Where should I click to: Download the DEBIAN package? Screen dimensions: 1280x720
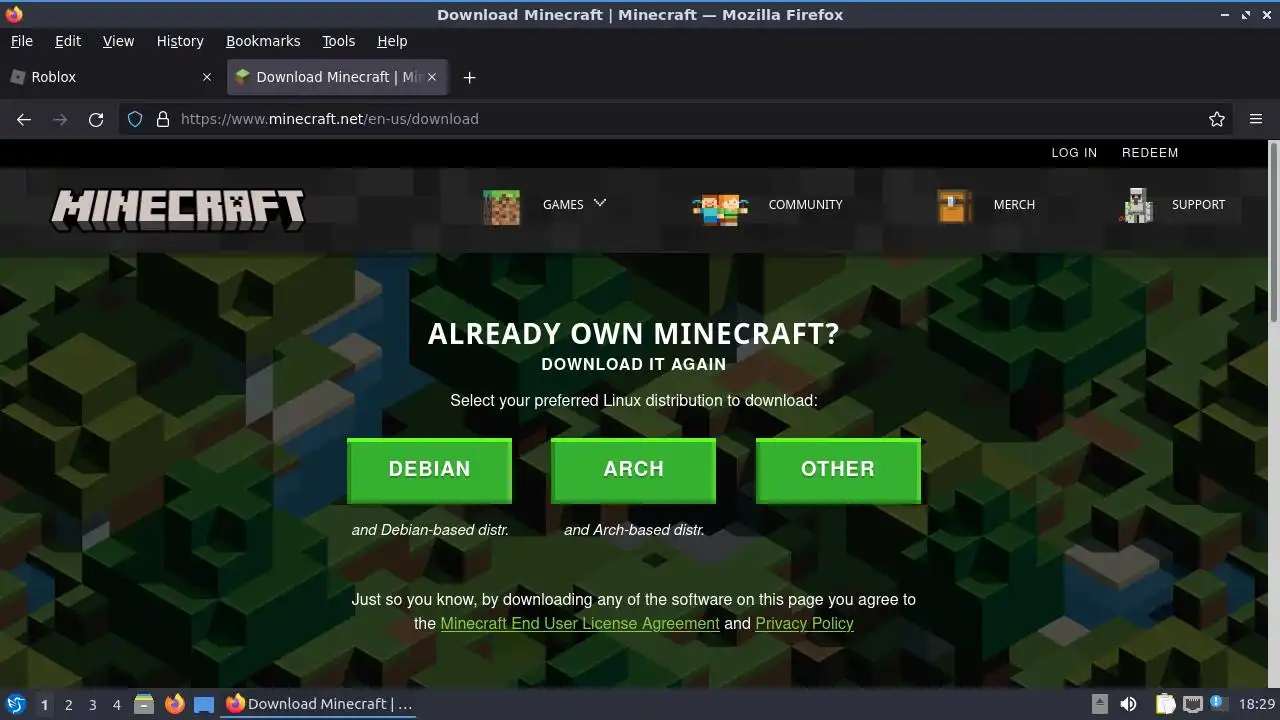429,470
